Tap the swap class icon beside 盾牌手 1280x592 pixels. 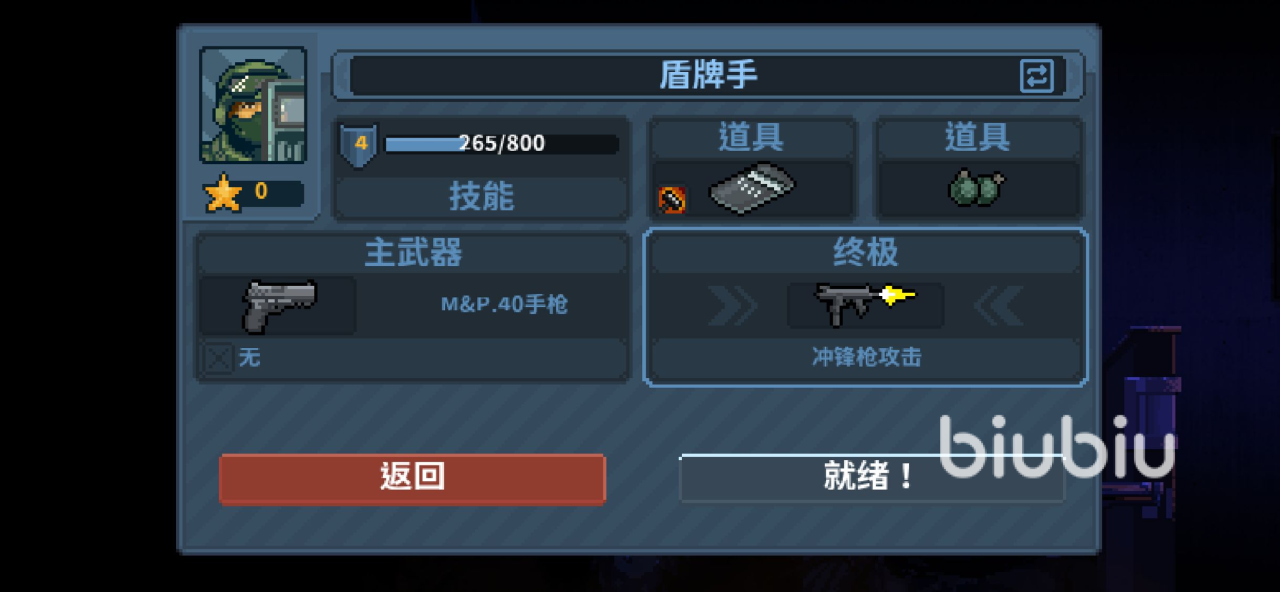1036,76
